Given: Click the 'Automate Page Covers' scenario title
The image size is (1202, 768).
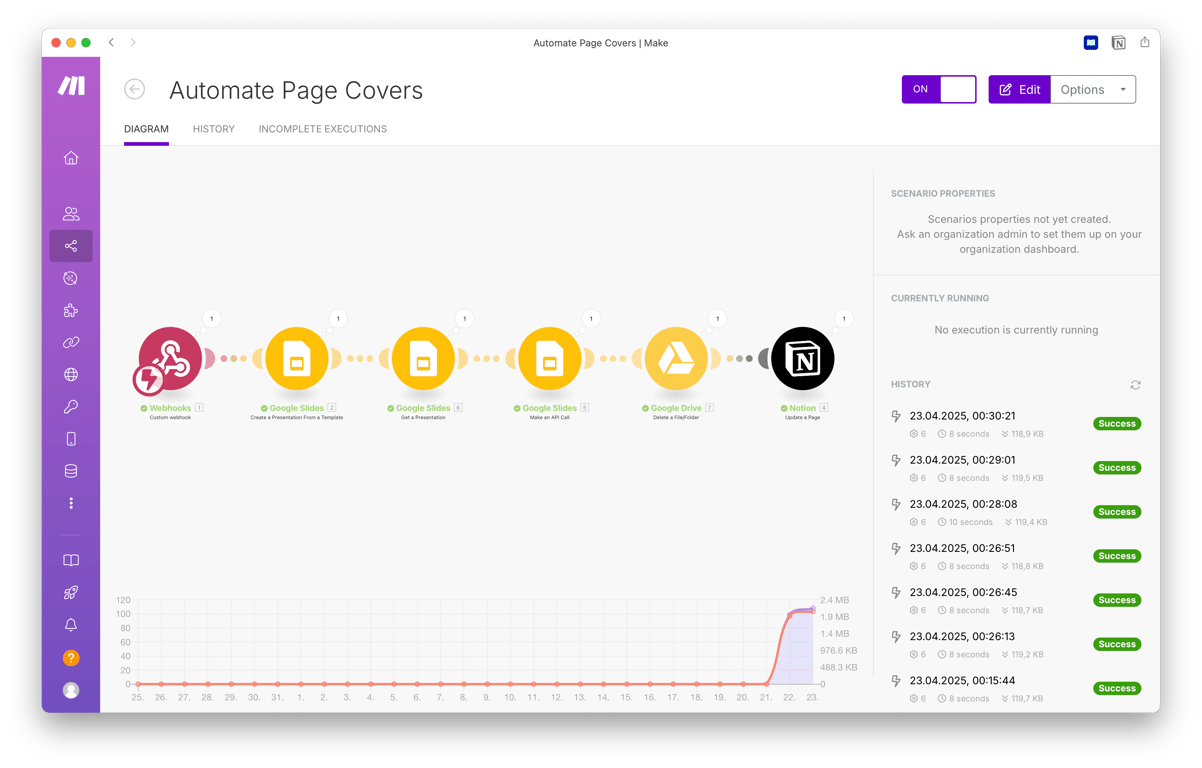Looking at the screenshot, I should [296, 90].
